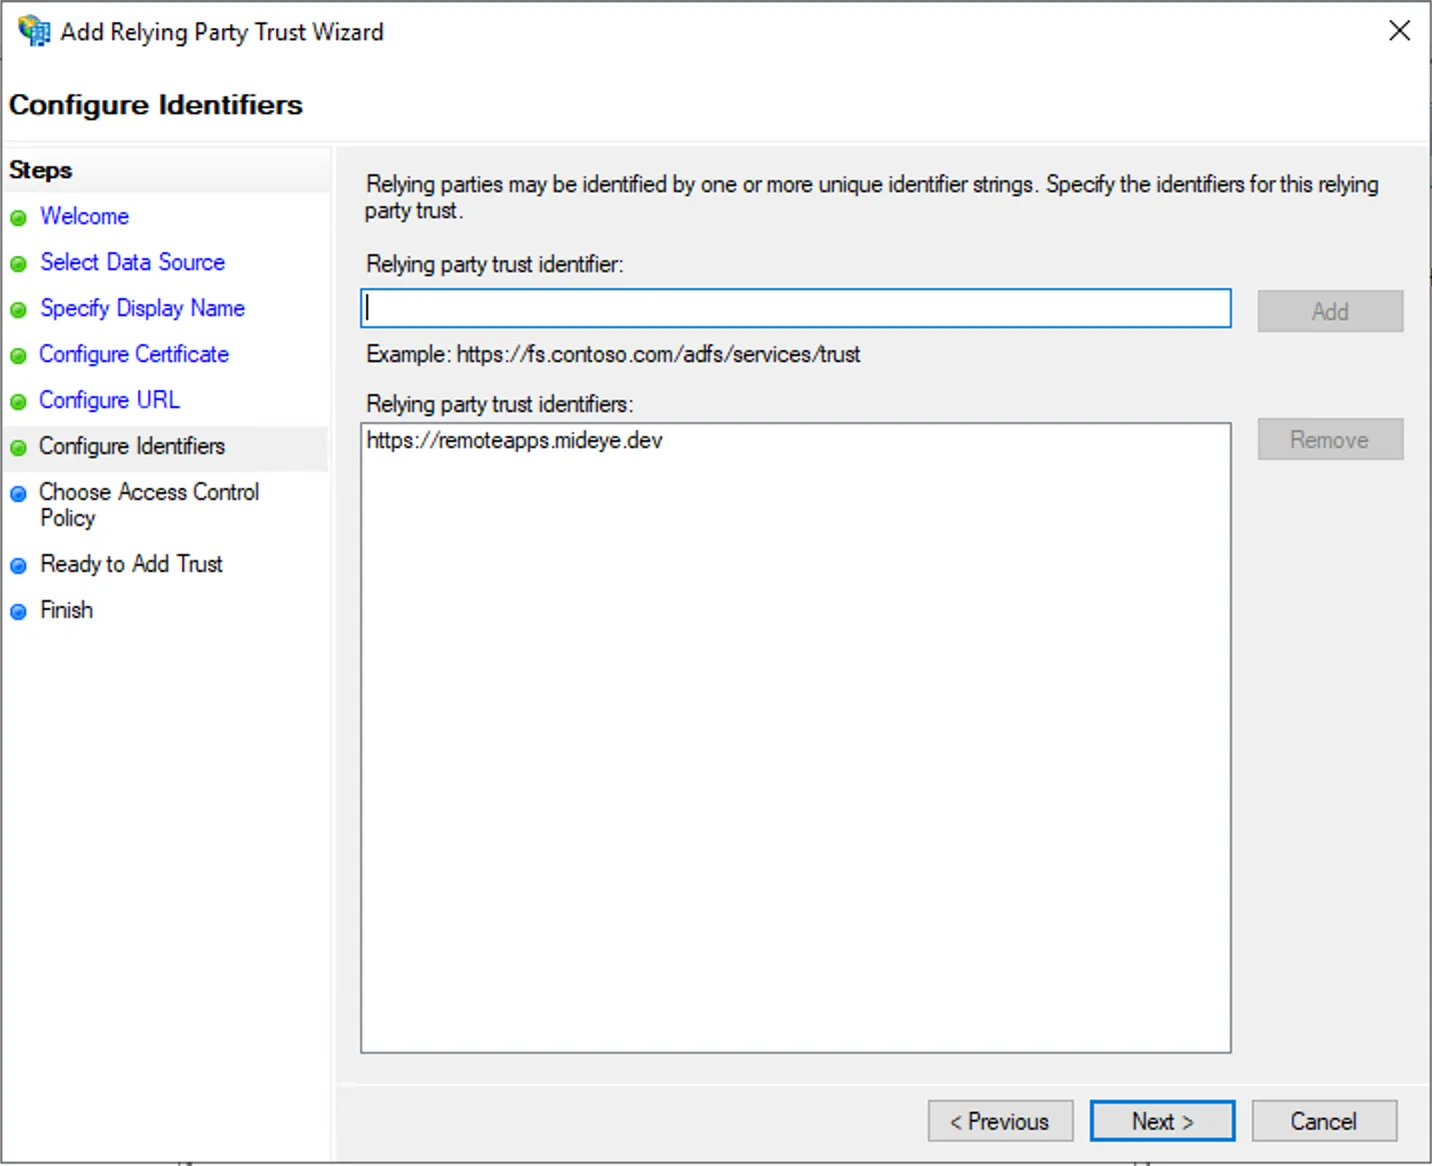Viewport: 1432px width, 1166px height.
Task: Click inside the relying party trust identifier field
Action: (795, 308)
